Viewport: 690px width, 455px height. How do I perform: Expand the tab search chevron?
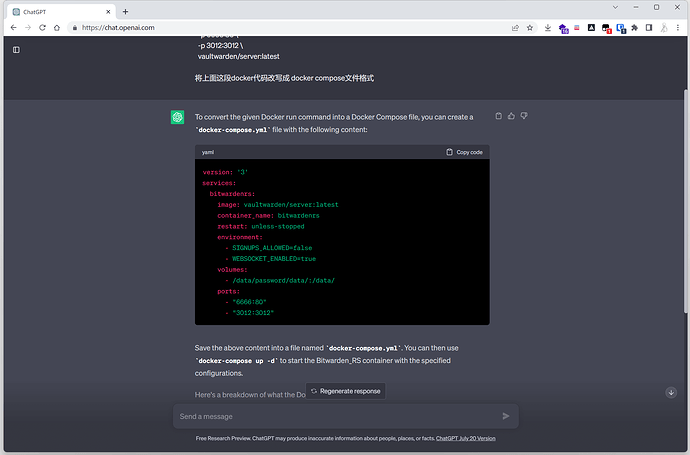[x=616, y=7]
